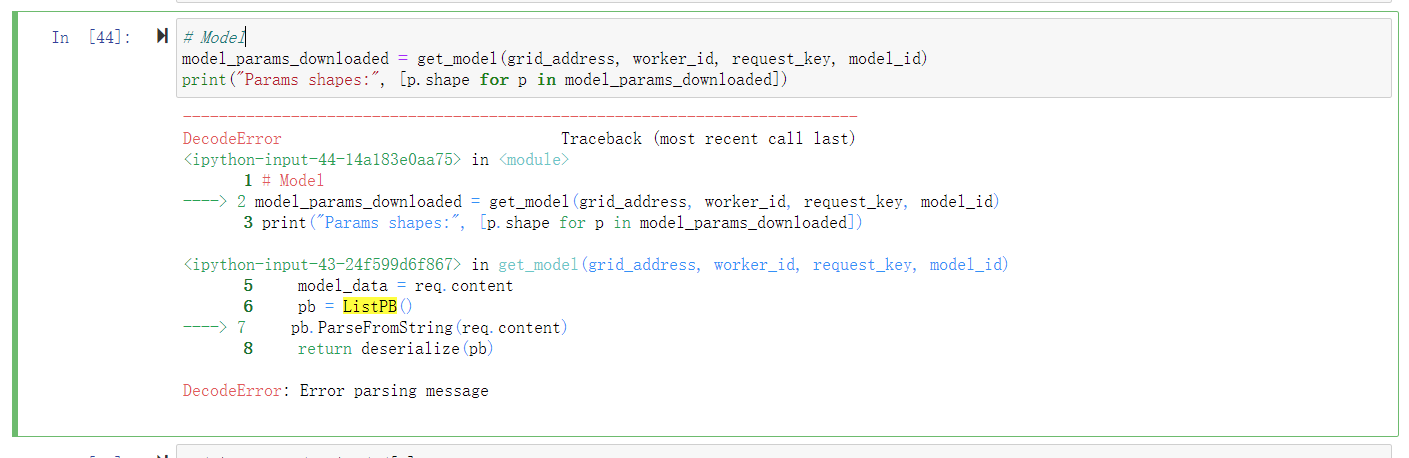
Task: Click traceback line 2 with the arrow
Action: tap(590, 202)
